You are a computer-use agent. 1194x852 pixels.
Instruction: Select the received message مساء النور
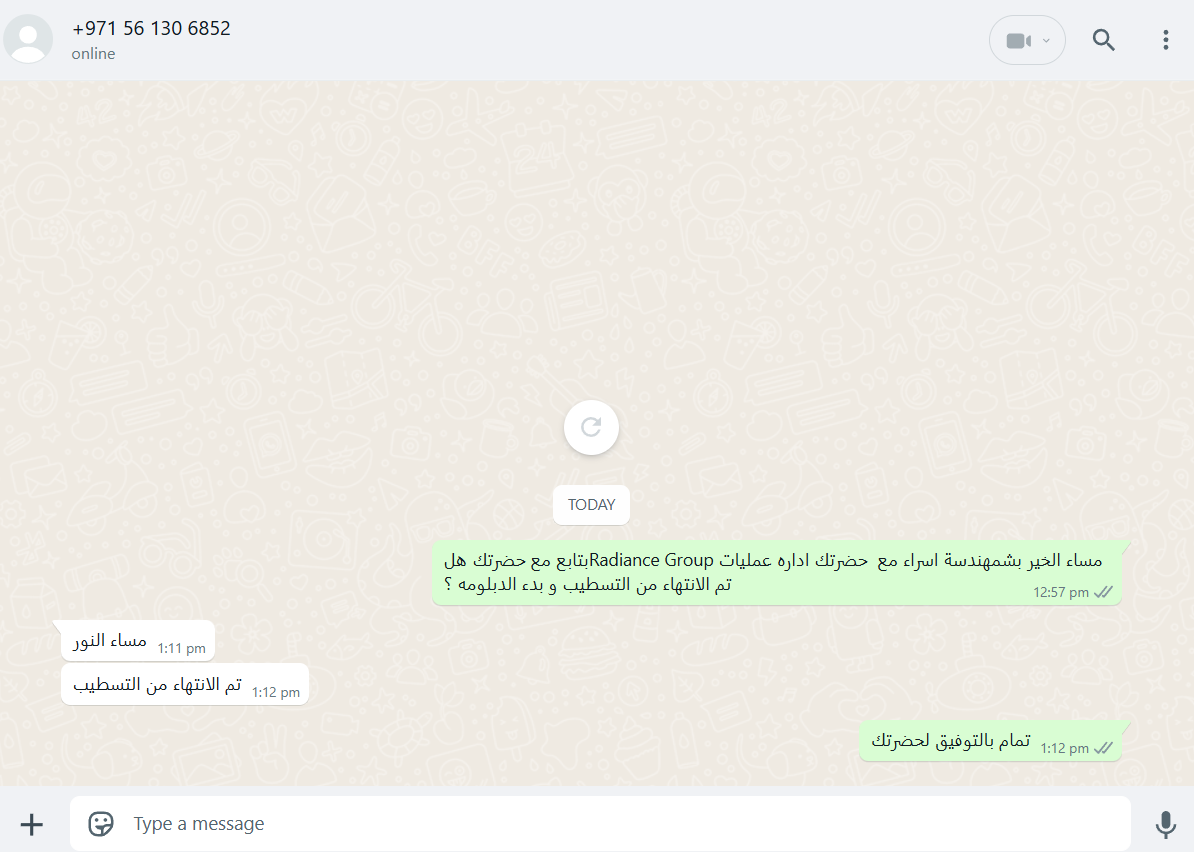pyautogui.click(x=138, y=641)
